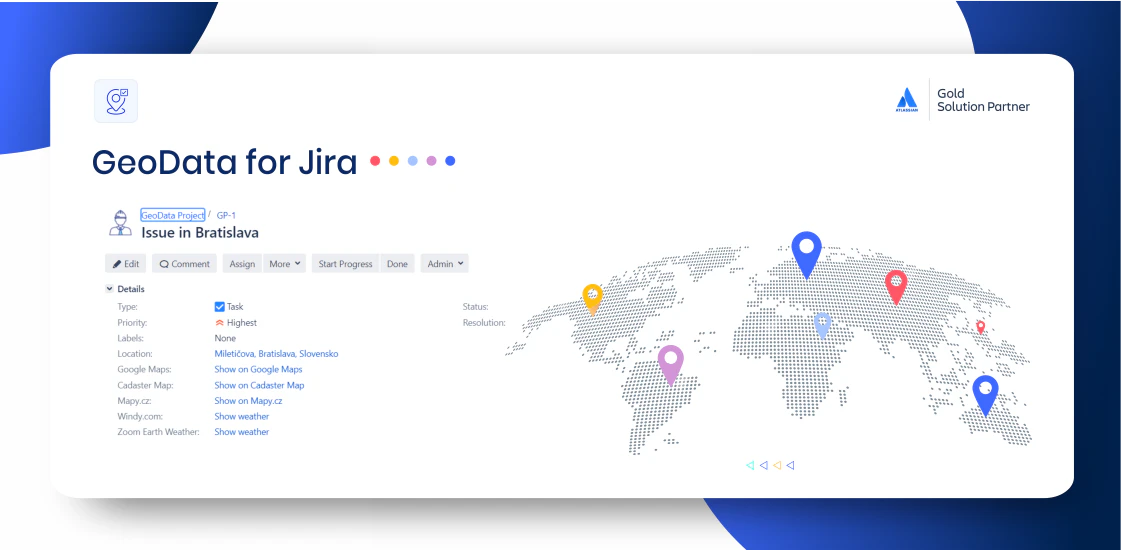
Task: Open the Admin dropdown menu
Action: 445,264
